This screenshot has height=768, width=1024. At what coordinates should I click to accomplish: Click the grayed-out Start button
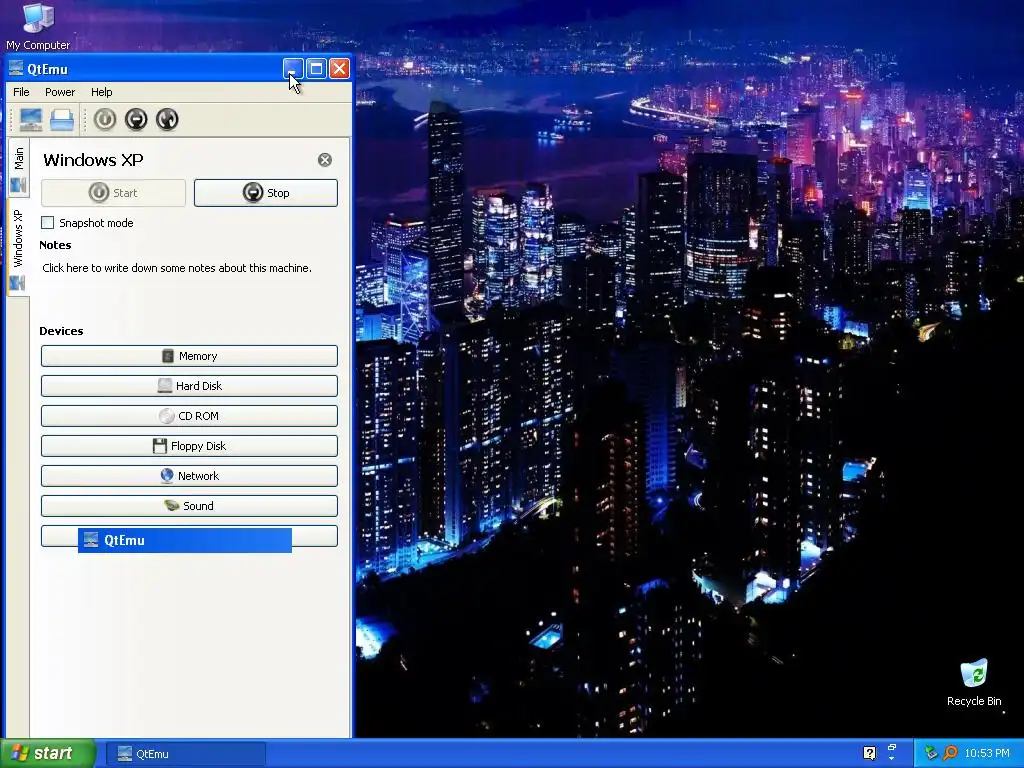pos(114,193)
